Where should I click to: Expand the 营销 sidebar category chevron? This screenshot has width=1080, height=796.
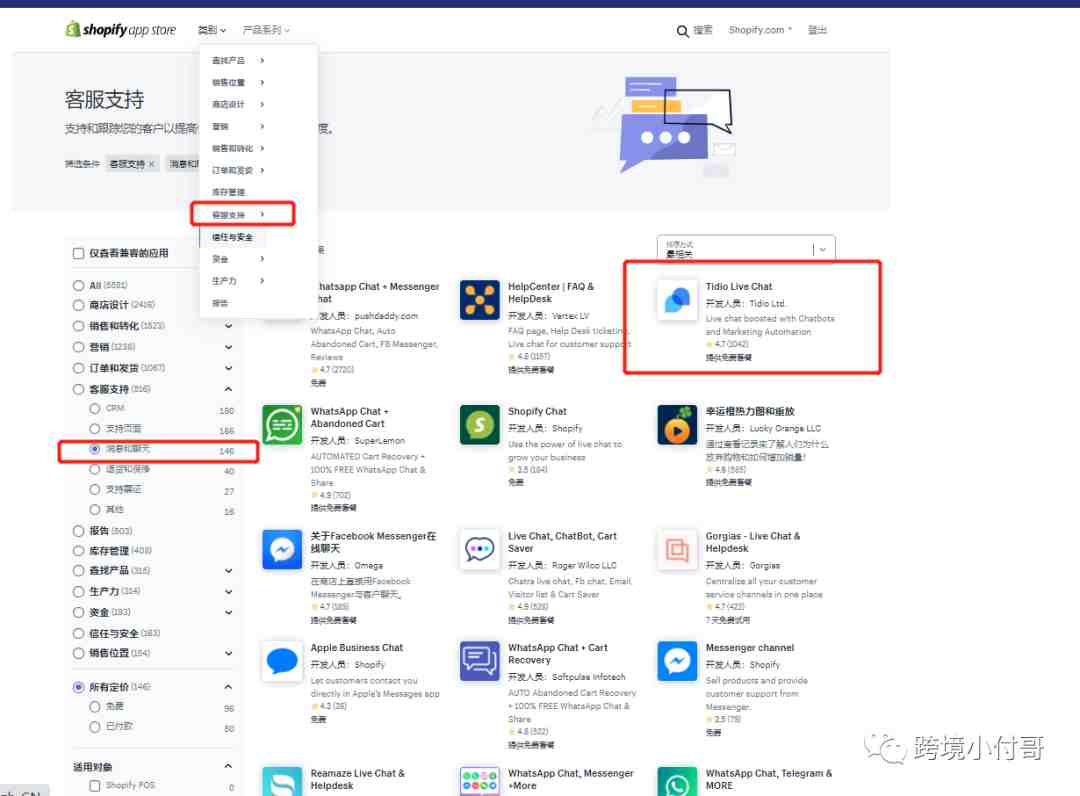pyautogui.click(x=228, y=347)
